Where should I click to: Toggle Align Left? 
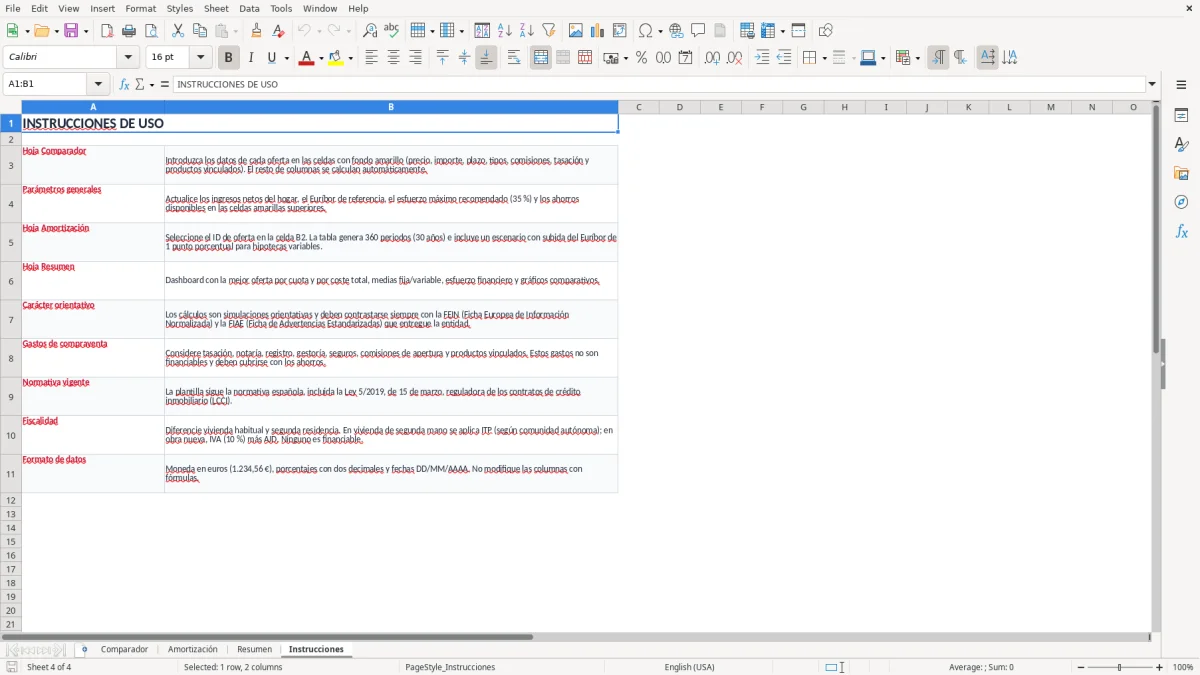coord(372,58)
